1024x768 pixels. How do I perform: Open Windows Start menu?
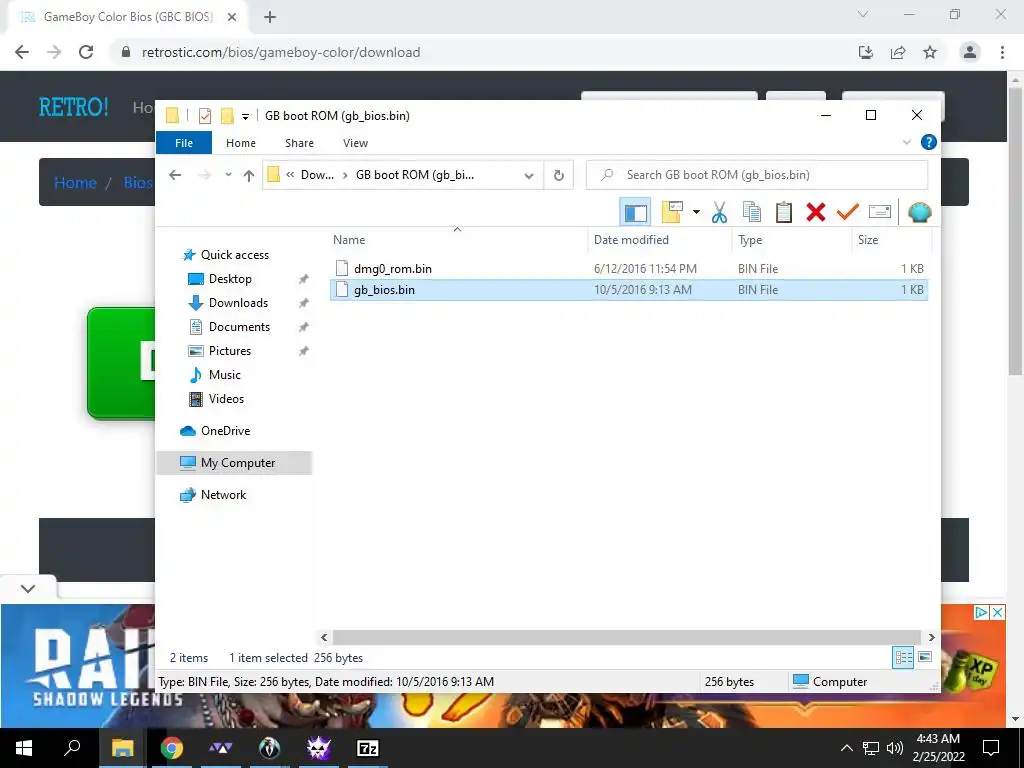coord(24,748)
